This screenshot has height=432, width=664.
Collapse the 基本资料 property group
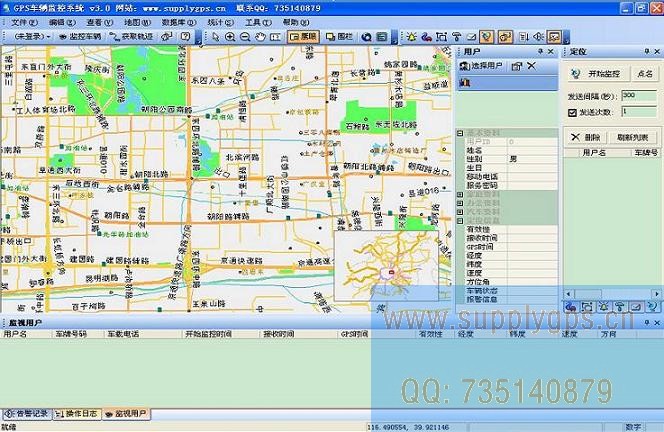point(460,133)
